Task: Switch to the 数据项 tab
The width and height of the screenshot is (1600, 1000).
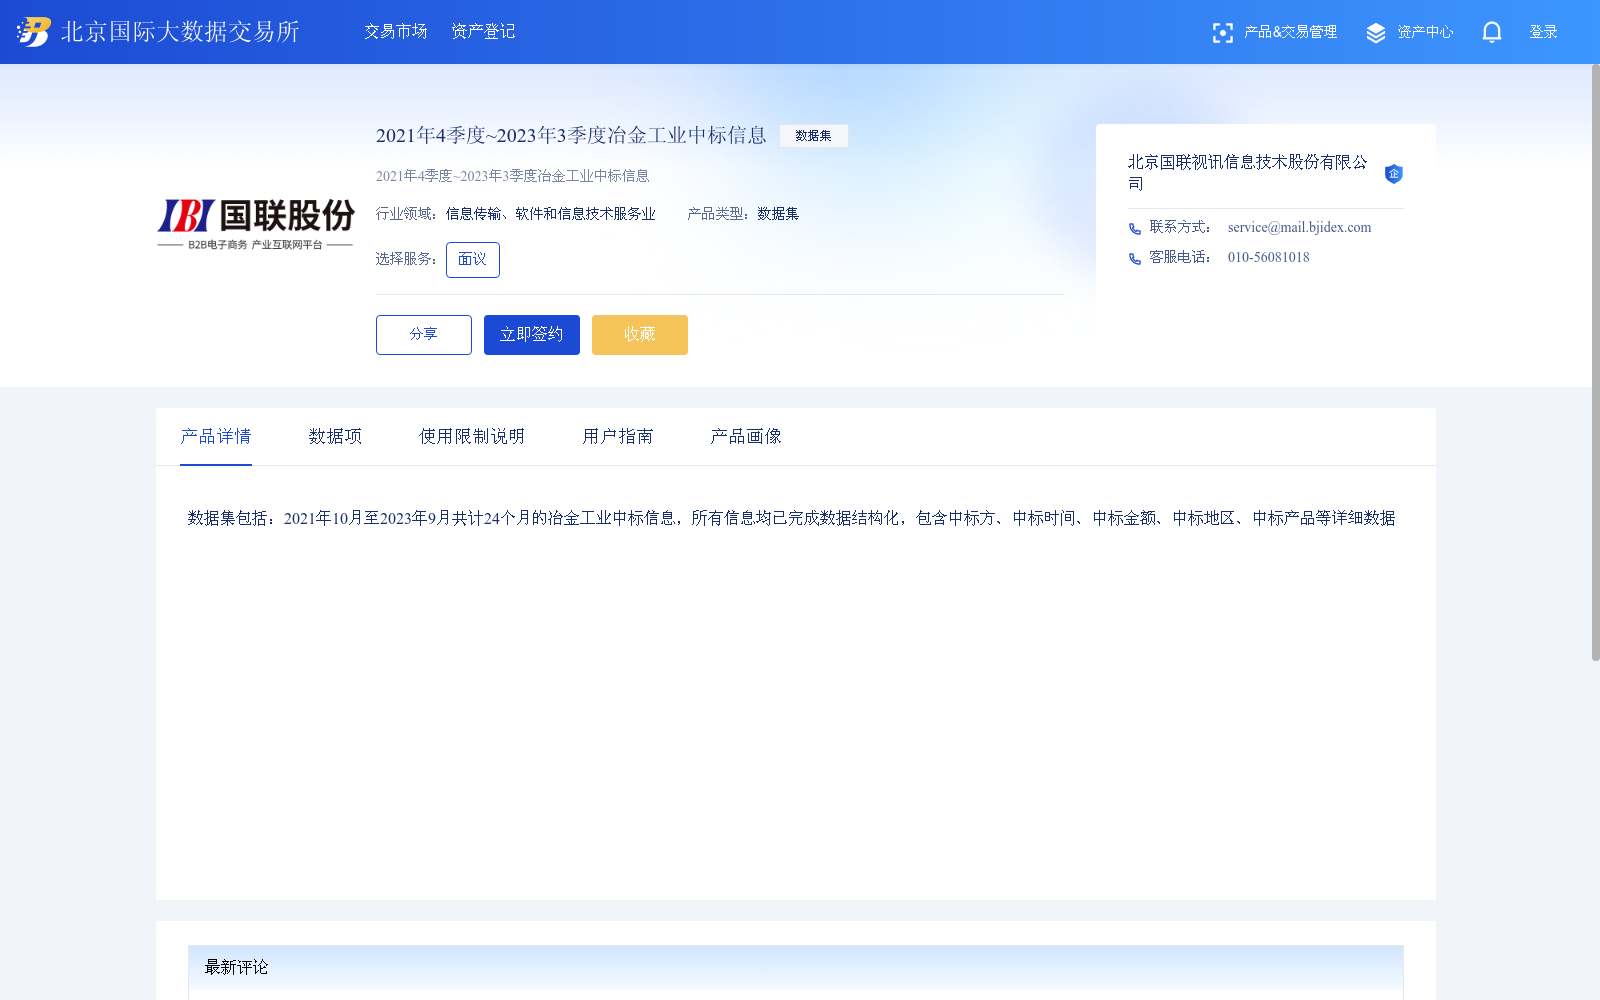Action: click(x=335, y=436)
